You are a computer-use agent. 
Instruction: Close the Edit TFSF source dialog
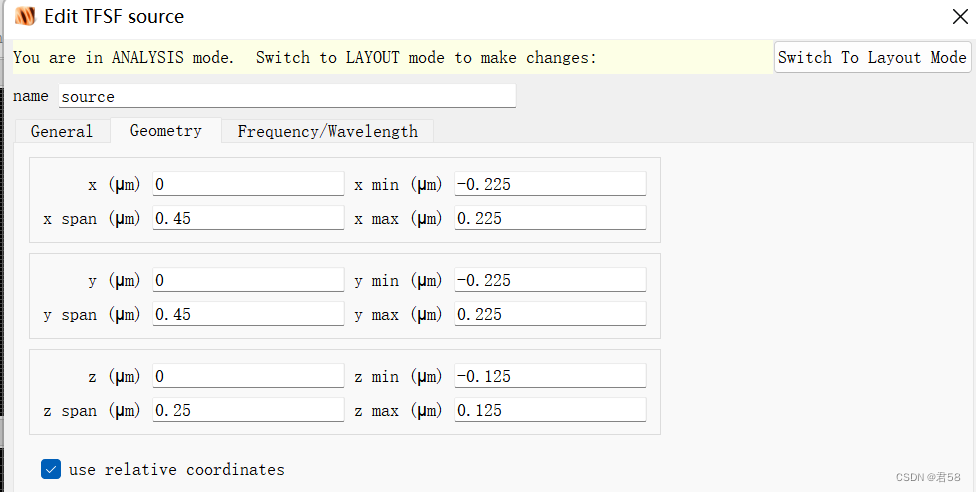tap(958, 16)
